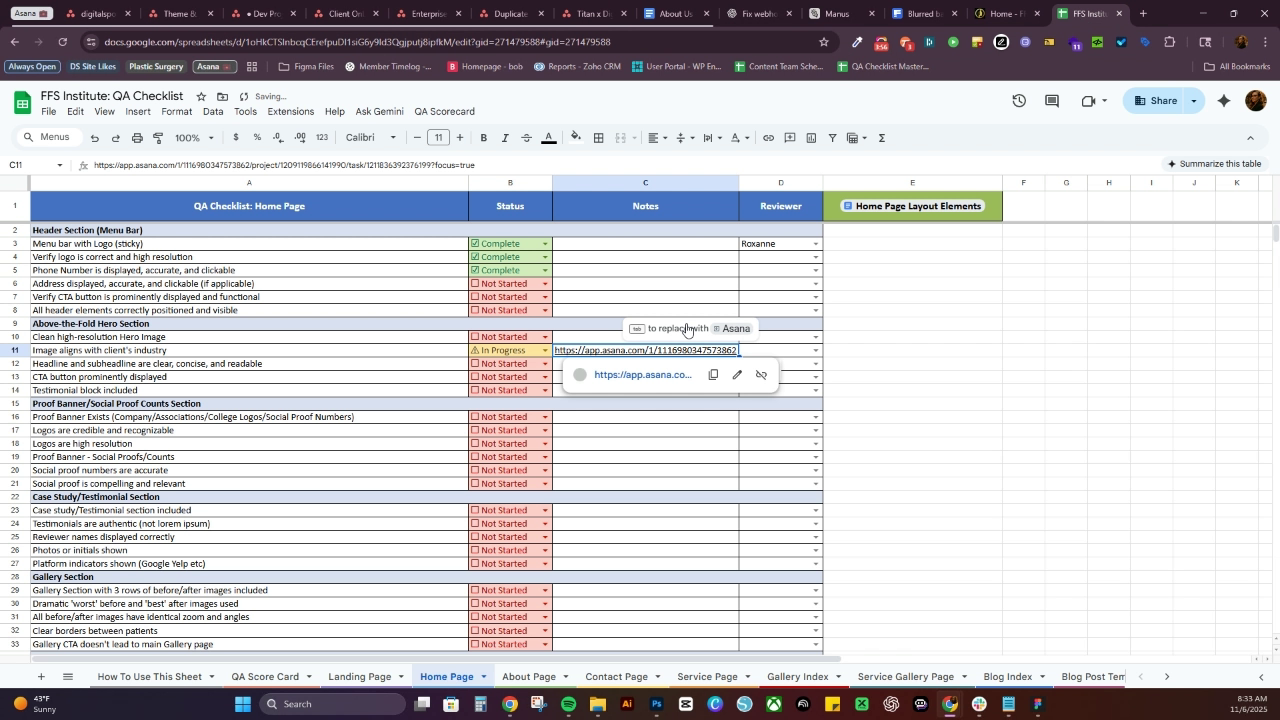The image size is (1280, 720).
Task: Switch to the Landing Page sheet tab
Action: click(360, 677)
